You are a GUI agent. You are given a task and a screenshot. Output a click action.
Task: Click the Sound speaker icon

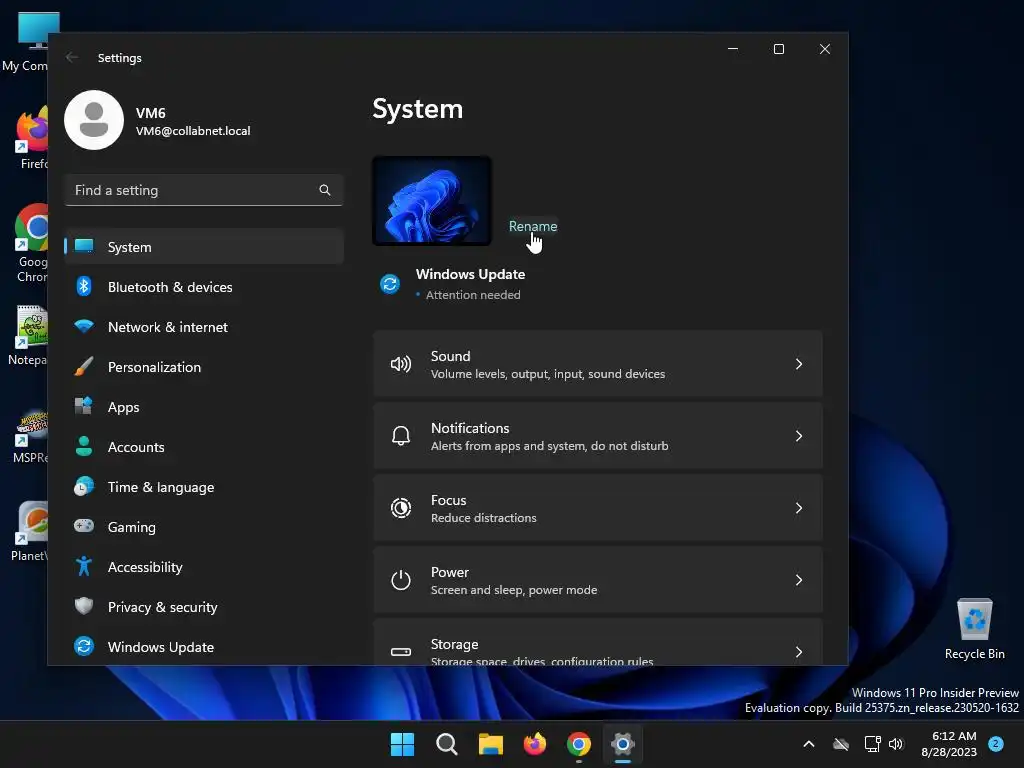(401, 364)
